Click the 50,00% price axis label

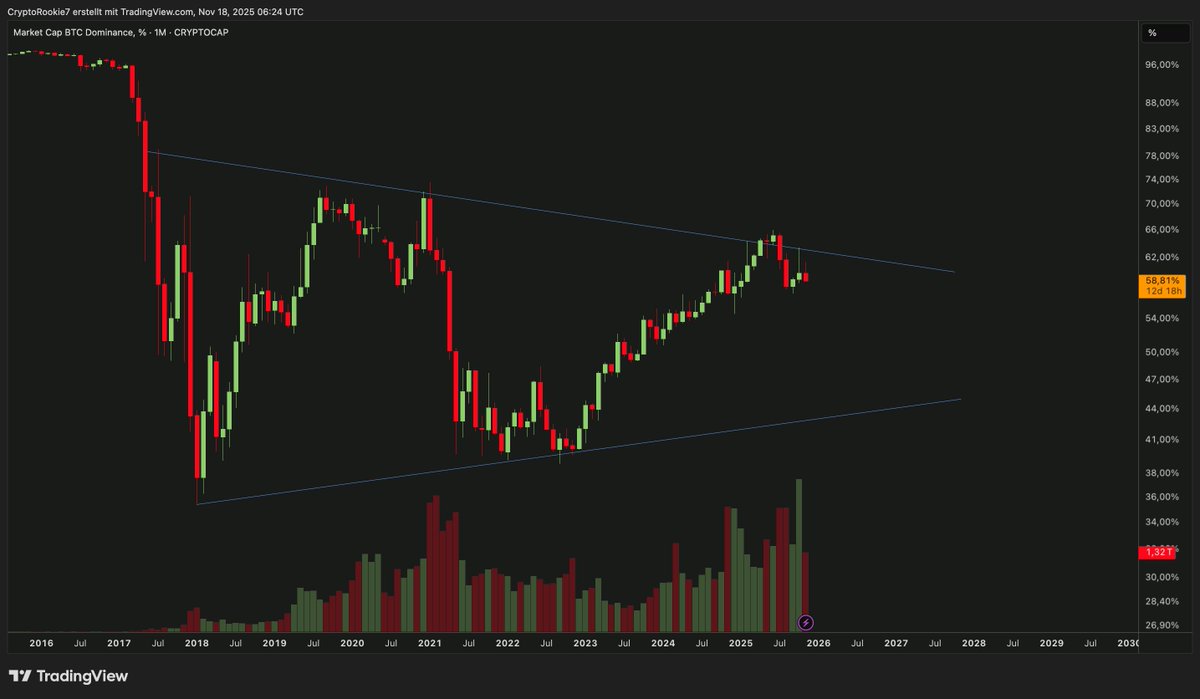[x=1163, y=353]
